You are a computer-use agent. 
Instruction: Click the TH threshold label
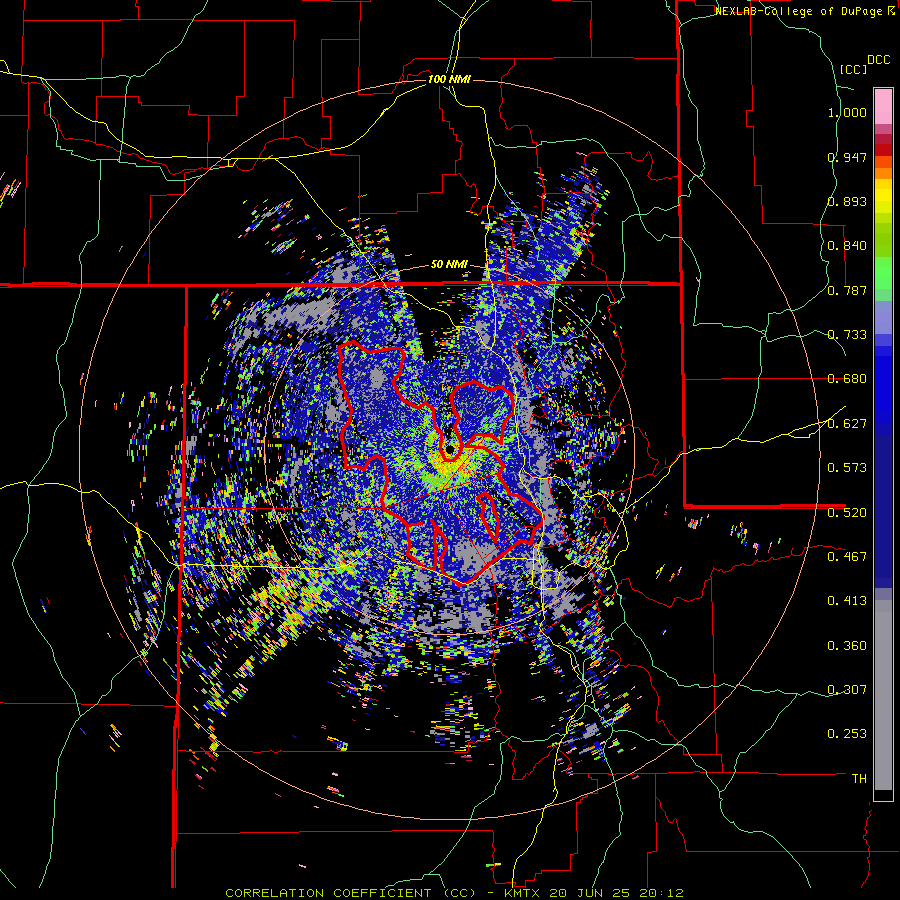tap(859, 778)
